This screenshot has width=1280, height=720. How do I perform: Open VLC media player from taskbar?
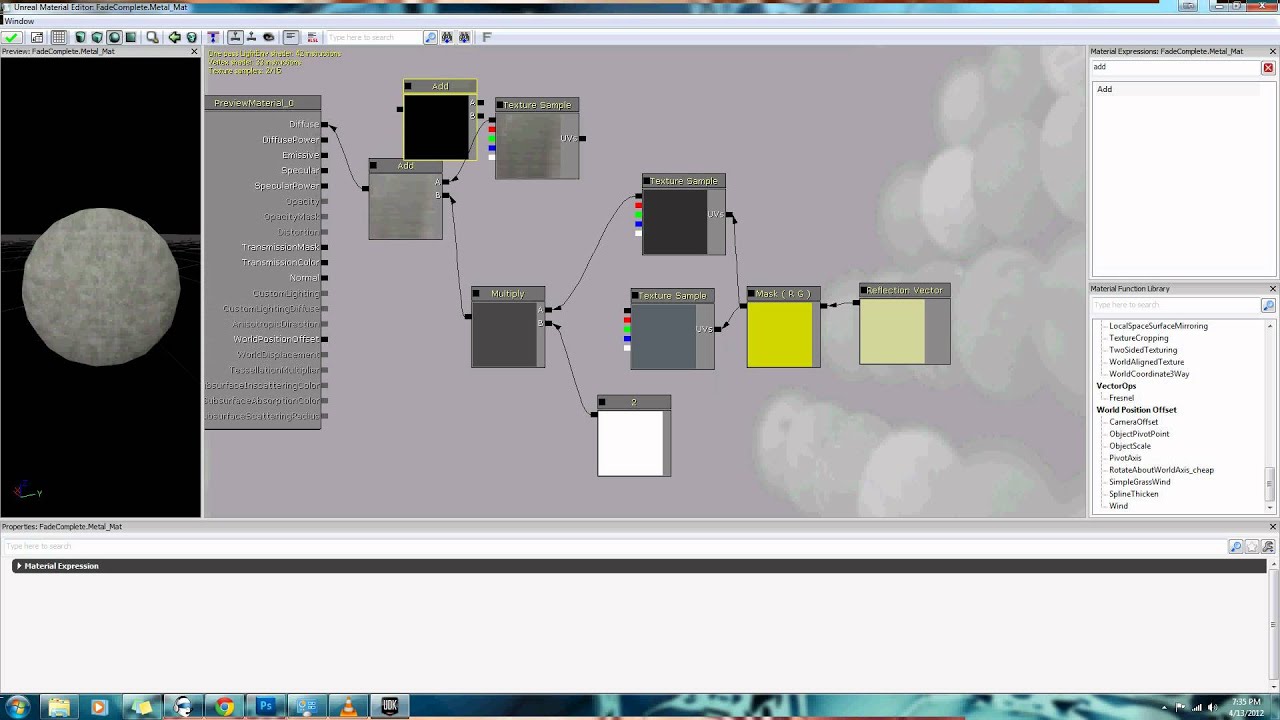(348, 707)
